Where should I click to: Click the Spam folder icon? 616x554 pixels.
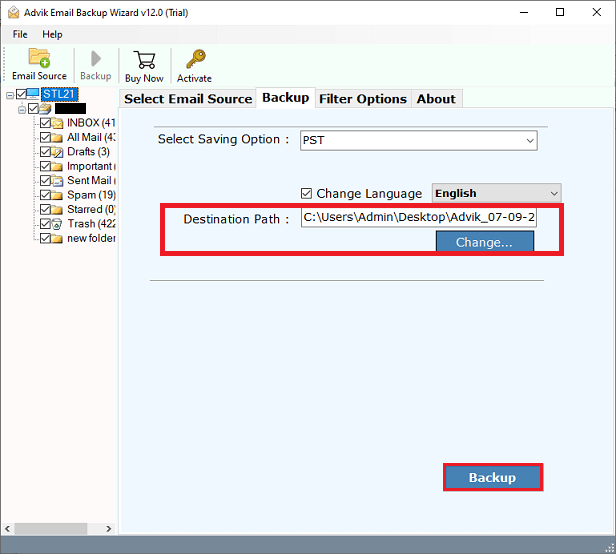(x=57, y=195)
